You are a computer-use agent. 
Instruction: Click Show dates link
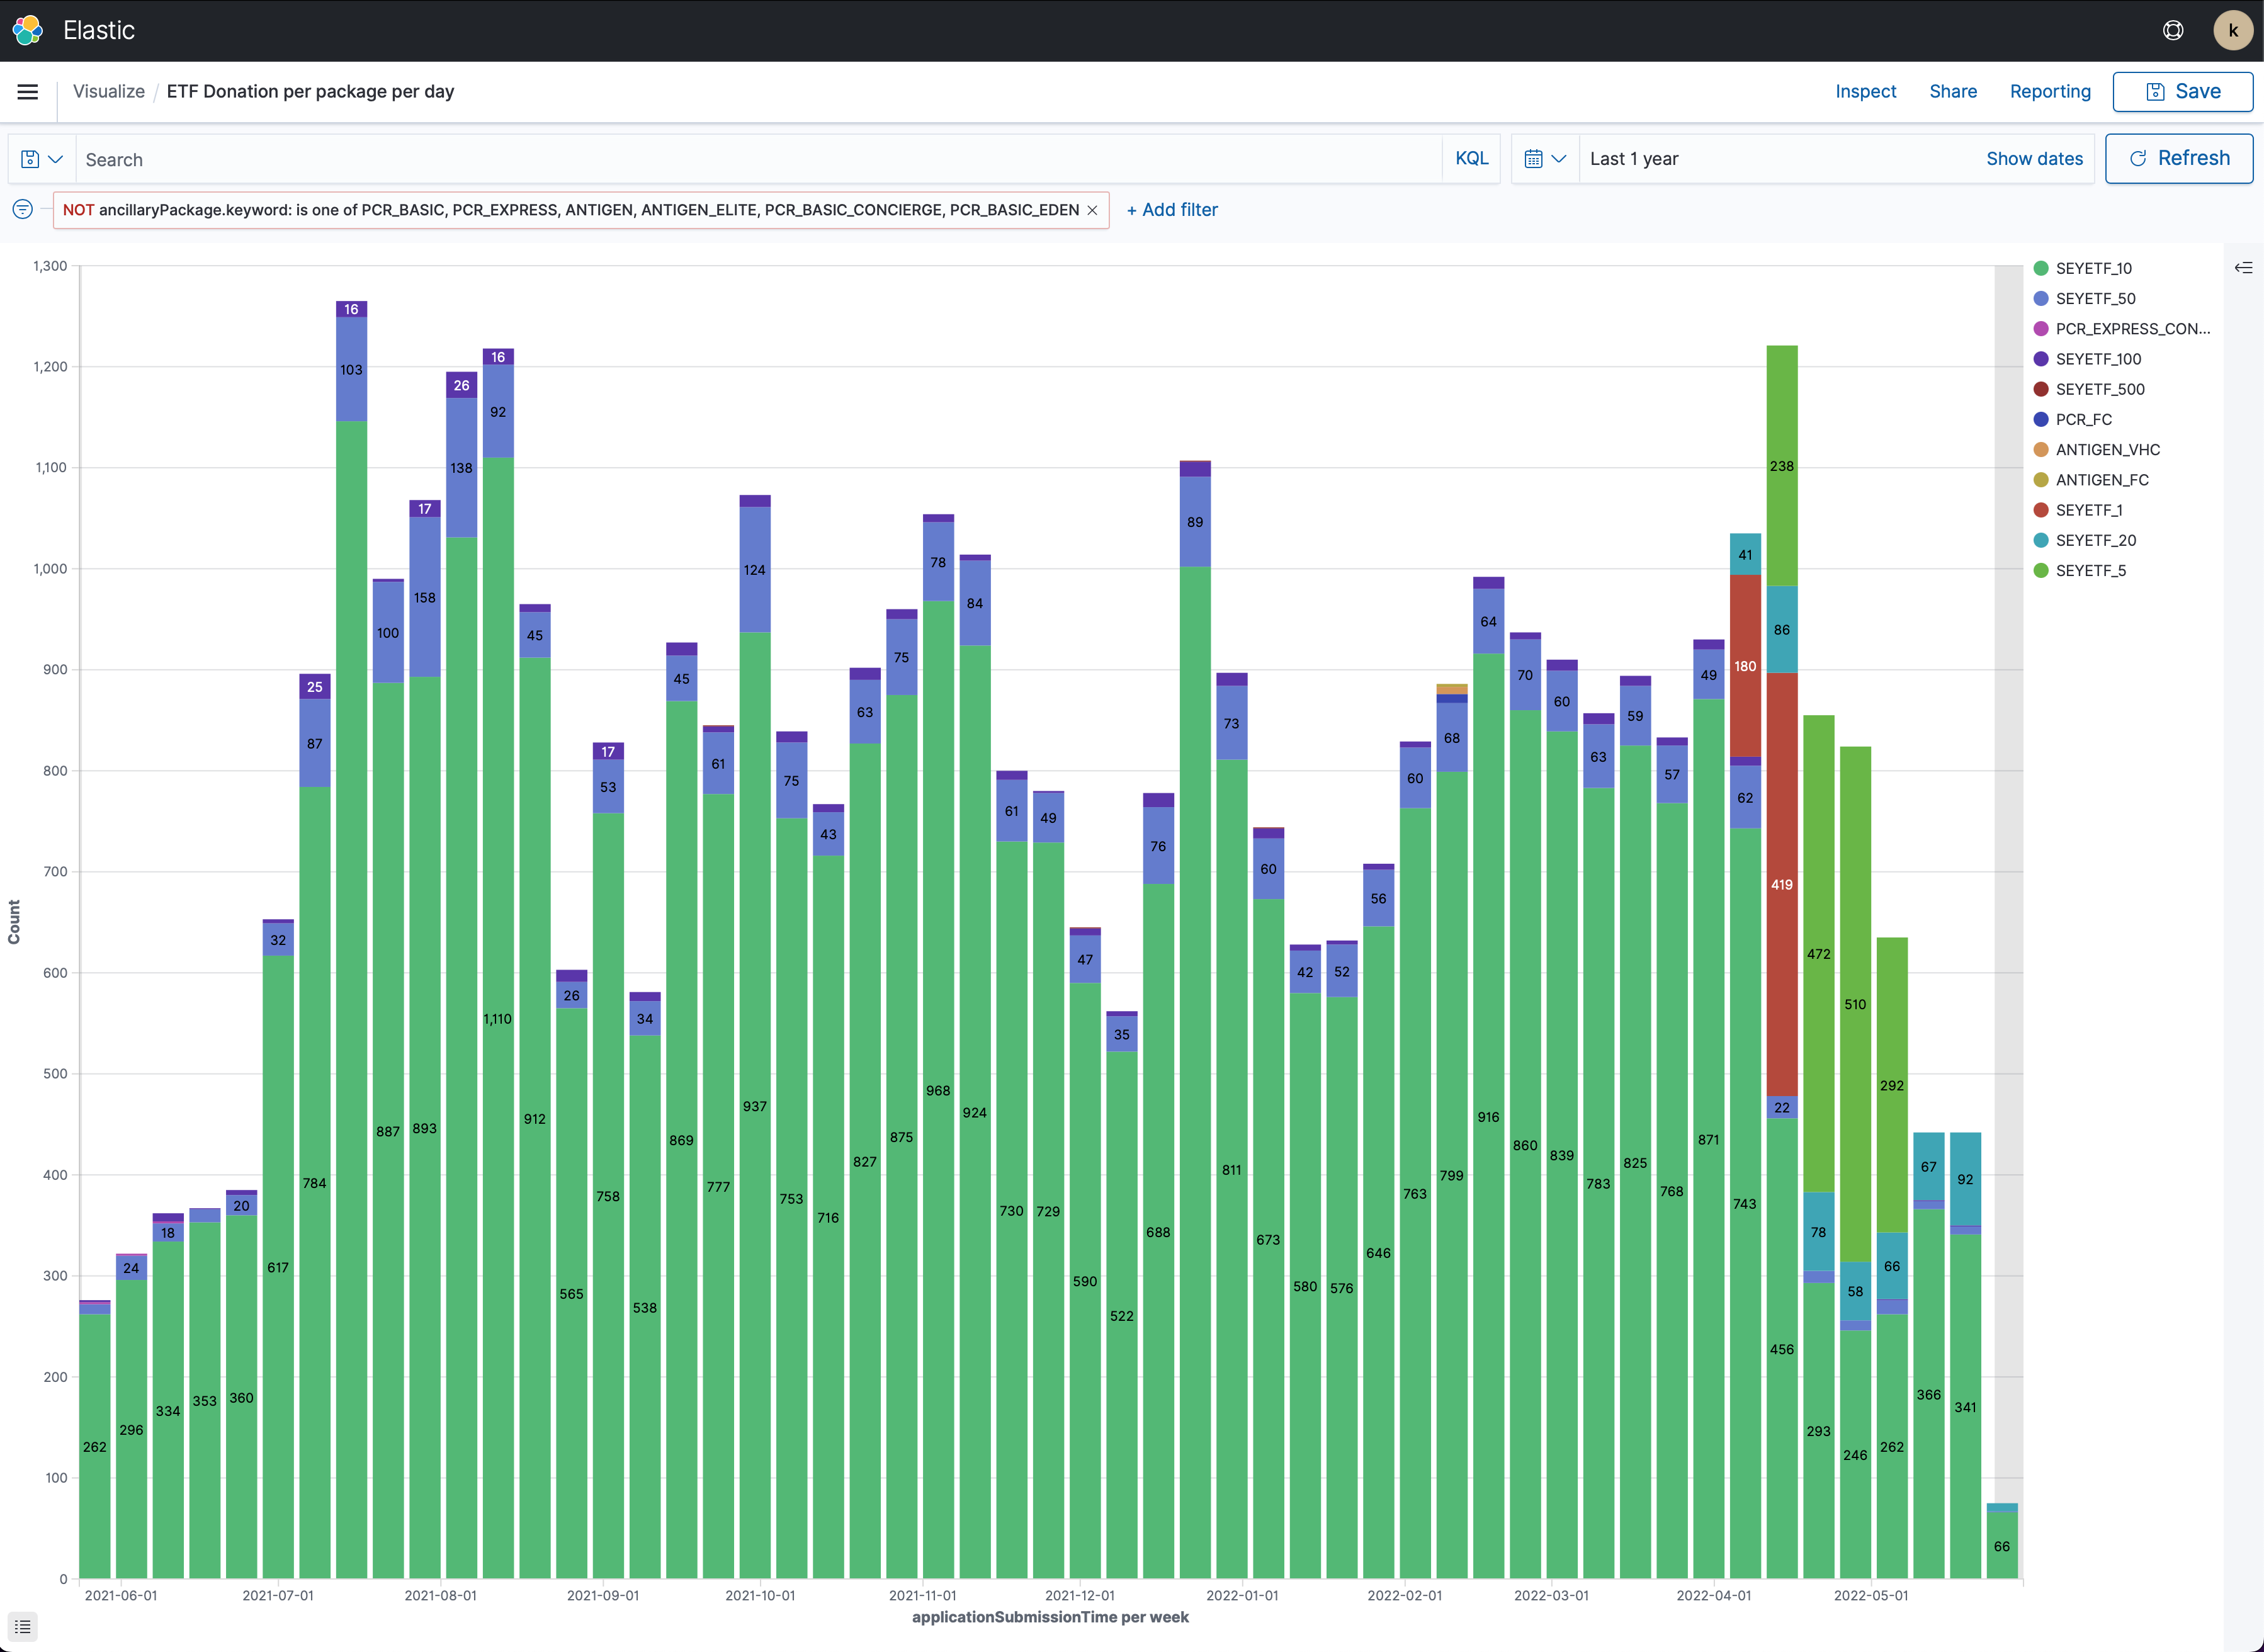pos(2034,158)
